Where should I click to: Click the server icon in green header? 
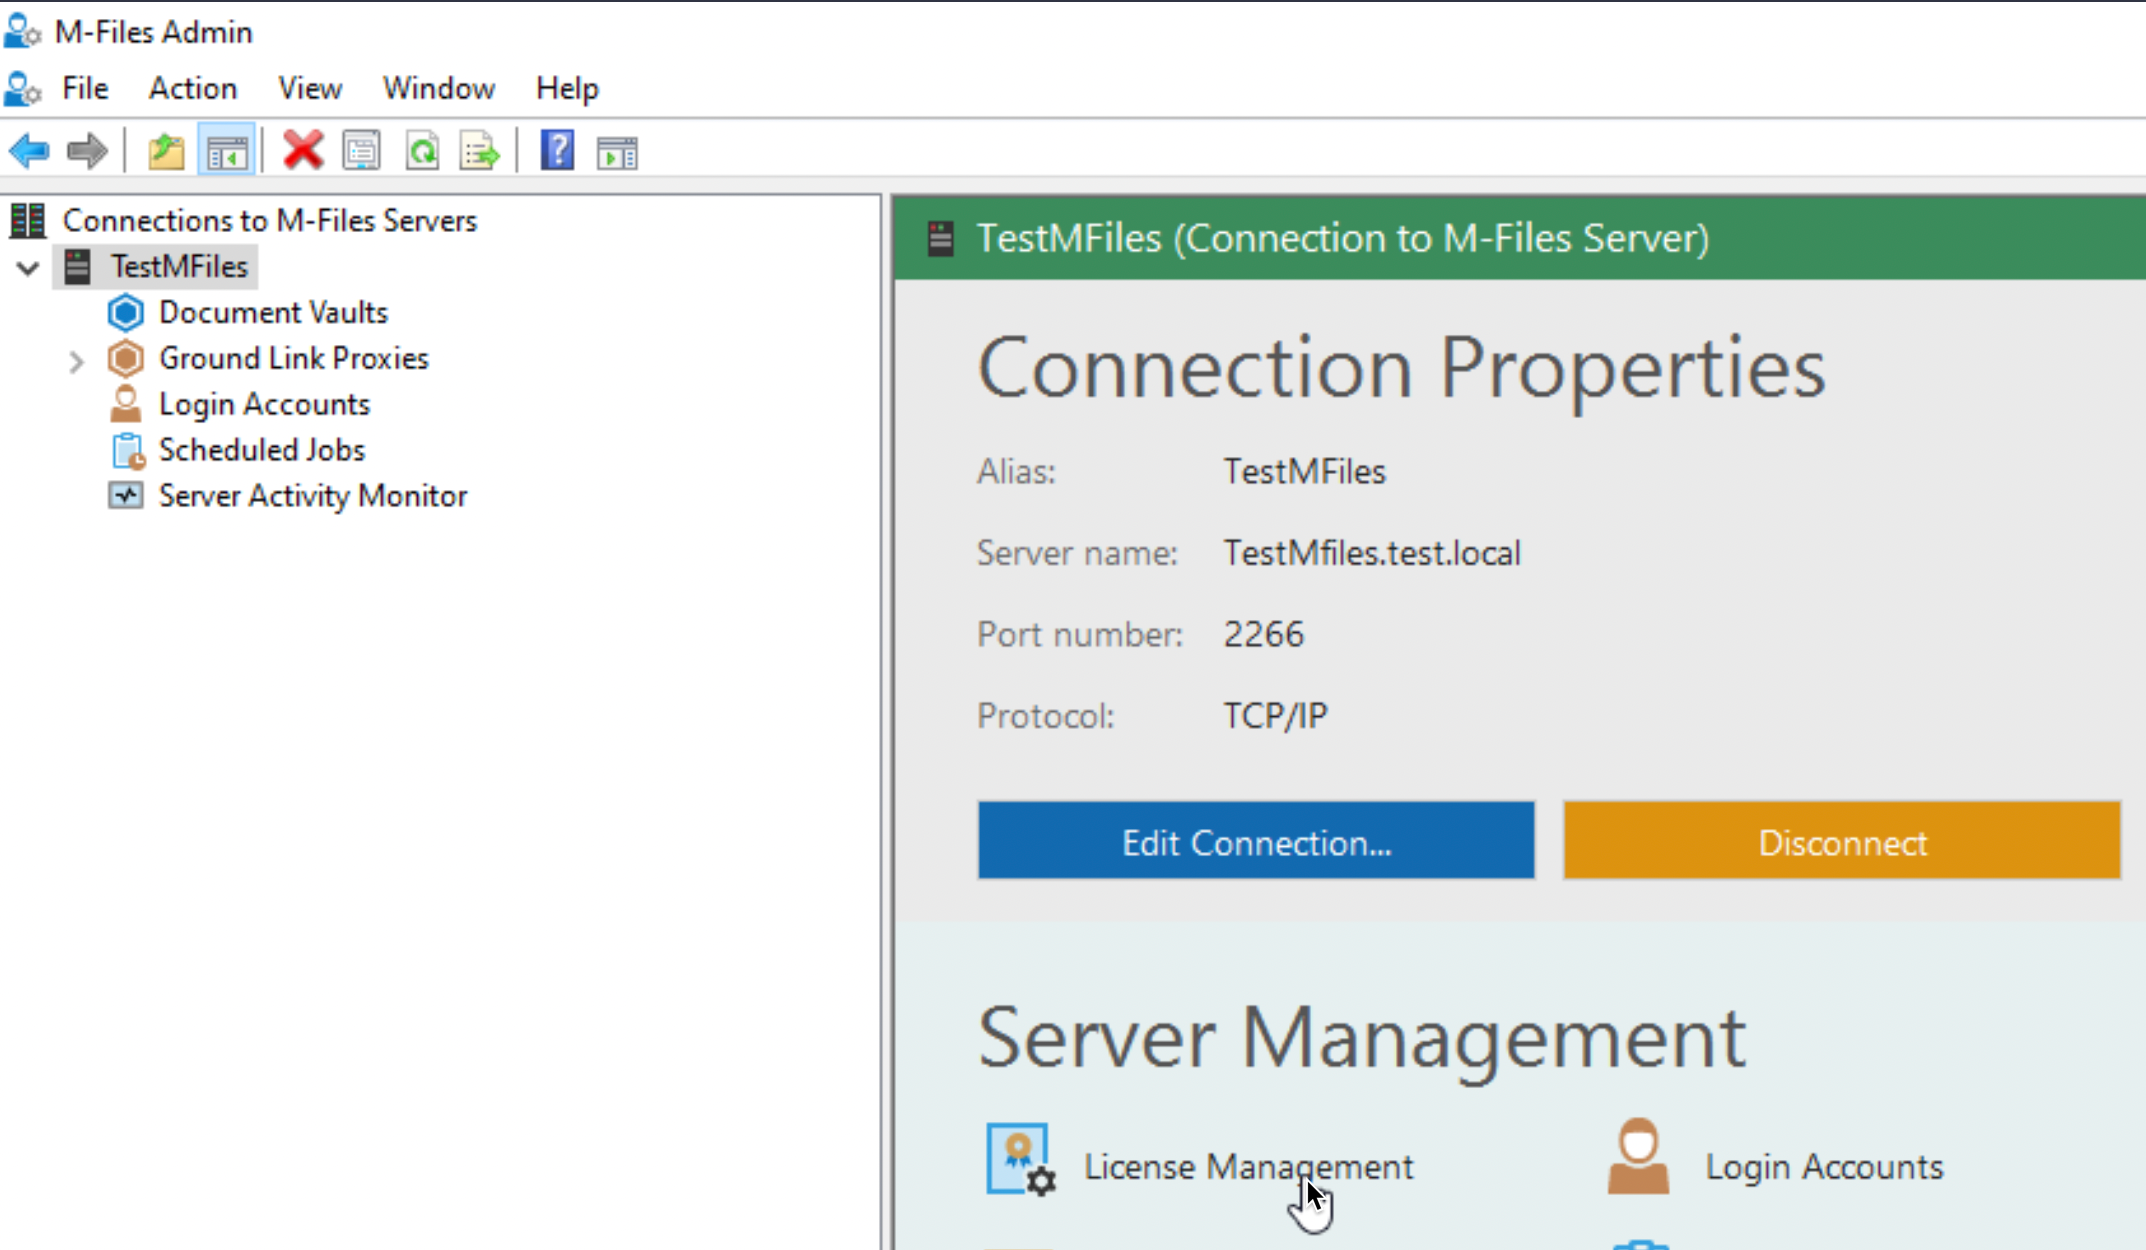pos(940,238)
